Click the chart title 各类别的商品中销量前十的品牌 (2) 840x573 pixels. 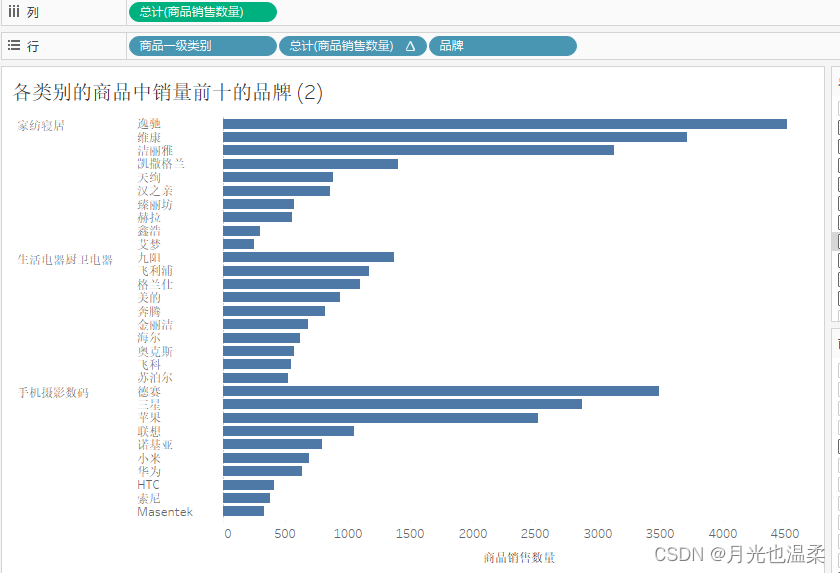(x=168, y=92)
